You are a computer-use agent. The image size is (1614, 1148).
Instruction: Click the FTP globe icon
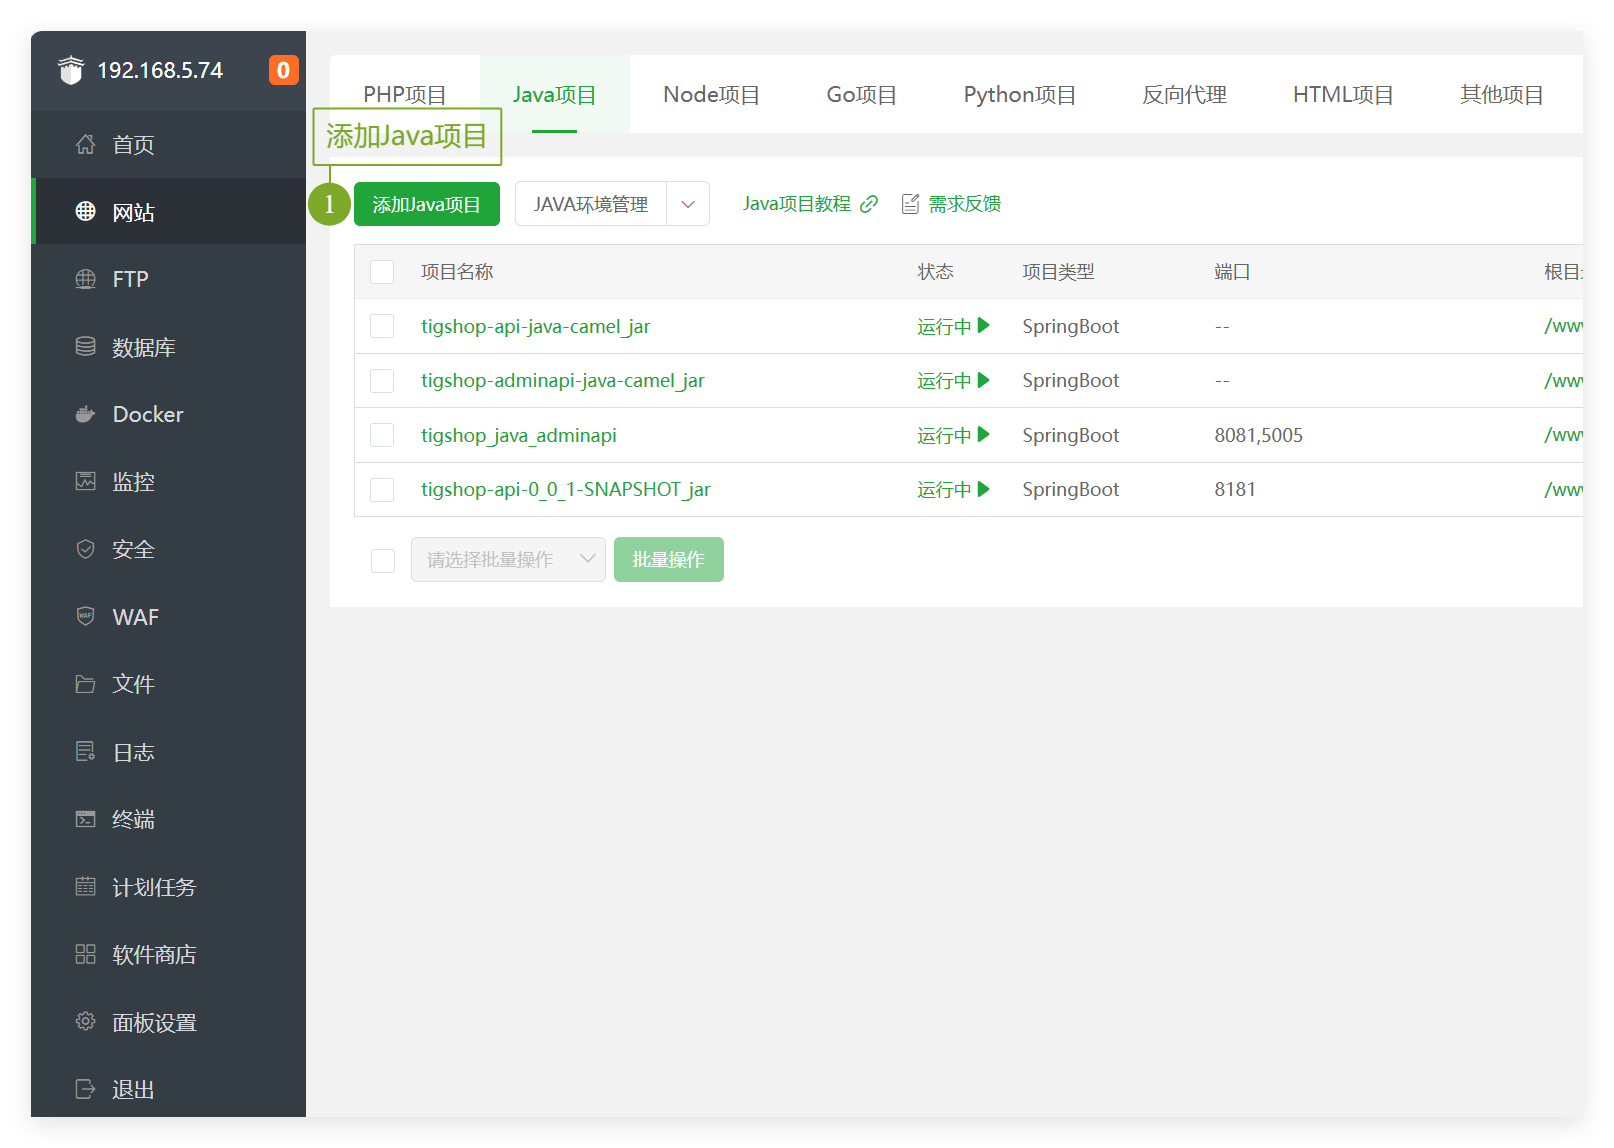(86, 279)
